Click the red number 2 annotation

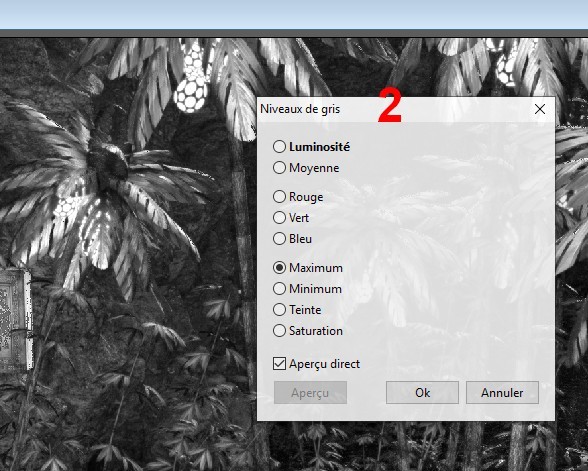[x=390, y=105]
